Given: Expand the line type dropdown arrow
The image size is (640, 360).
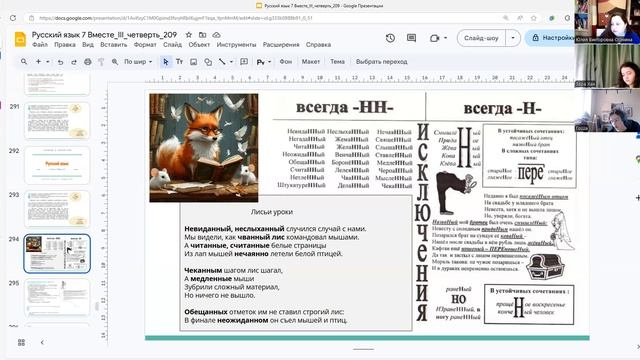Looking at the screenshot, I should click(231, 62).
